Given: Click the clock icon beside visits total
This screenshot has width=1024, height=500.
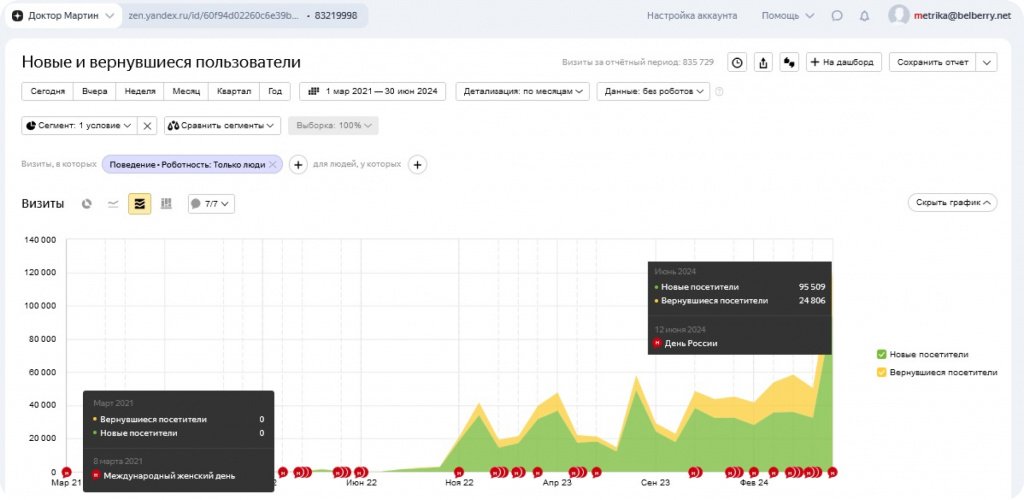Looking at the screenshot, I should coord(737,62).
